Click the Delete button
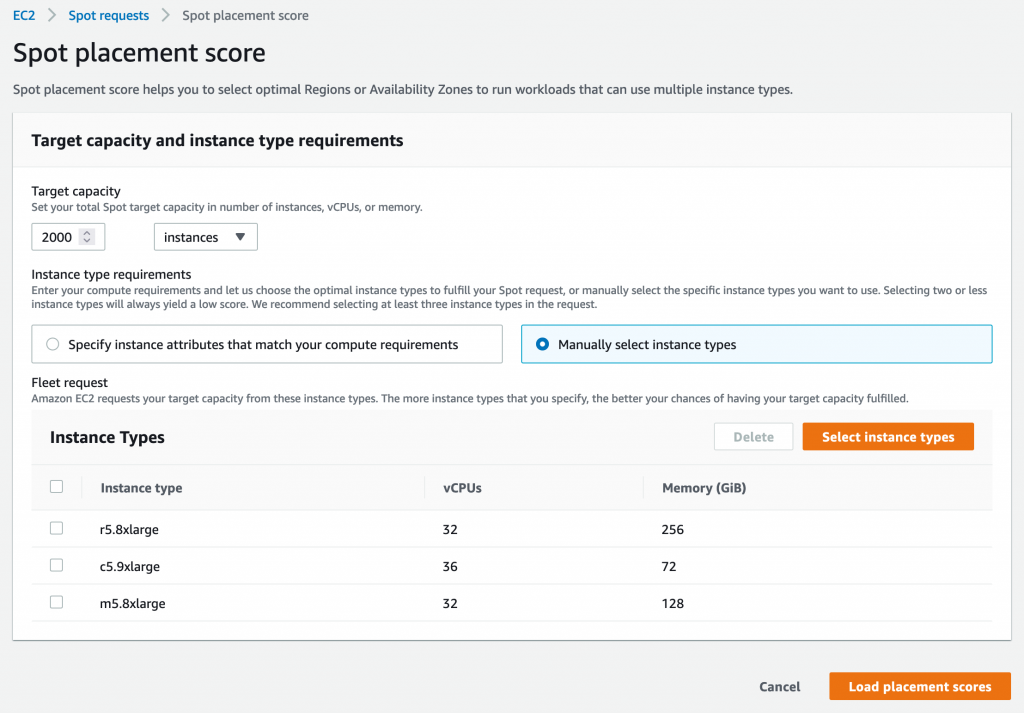1024x713 pixels. (x=753, y=436)
